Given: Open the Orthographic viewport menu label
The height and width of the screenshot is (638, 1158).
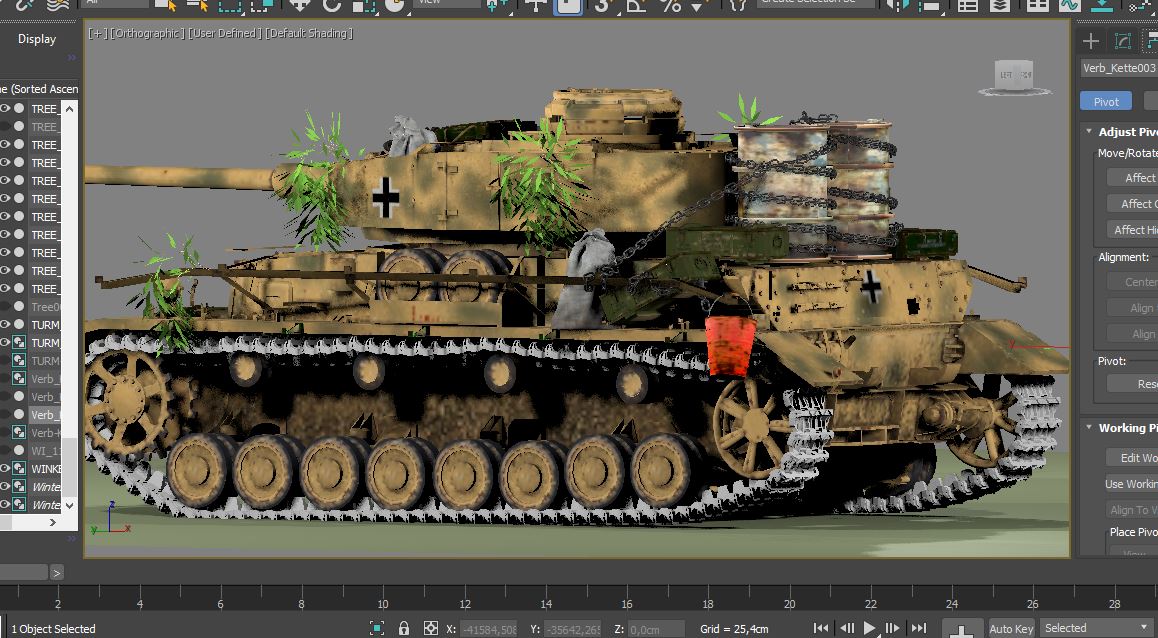Looking at the screenshot, I should (x=146, y=34).
